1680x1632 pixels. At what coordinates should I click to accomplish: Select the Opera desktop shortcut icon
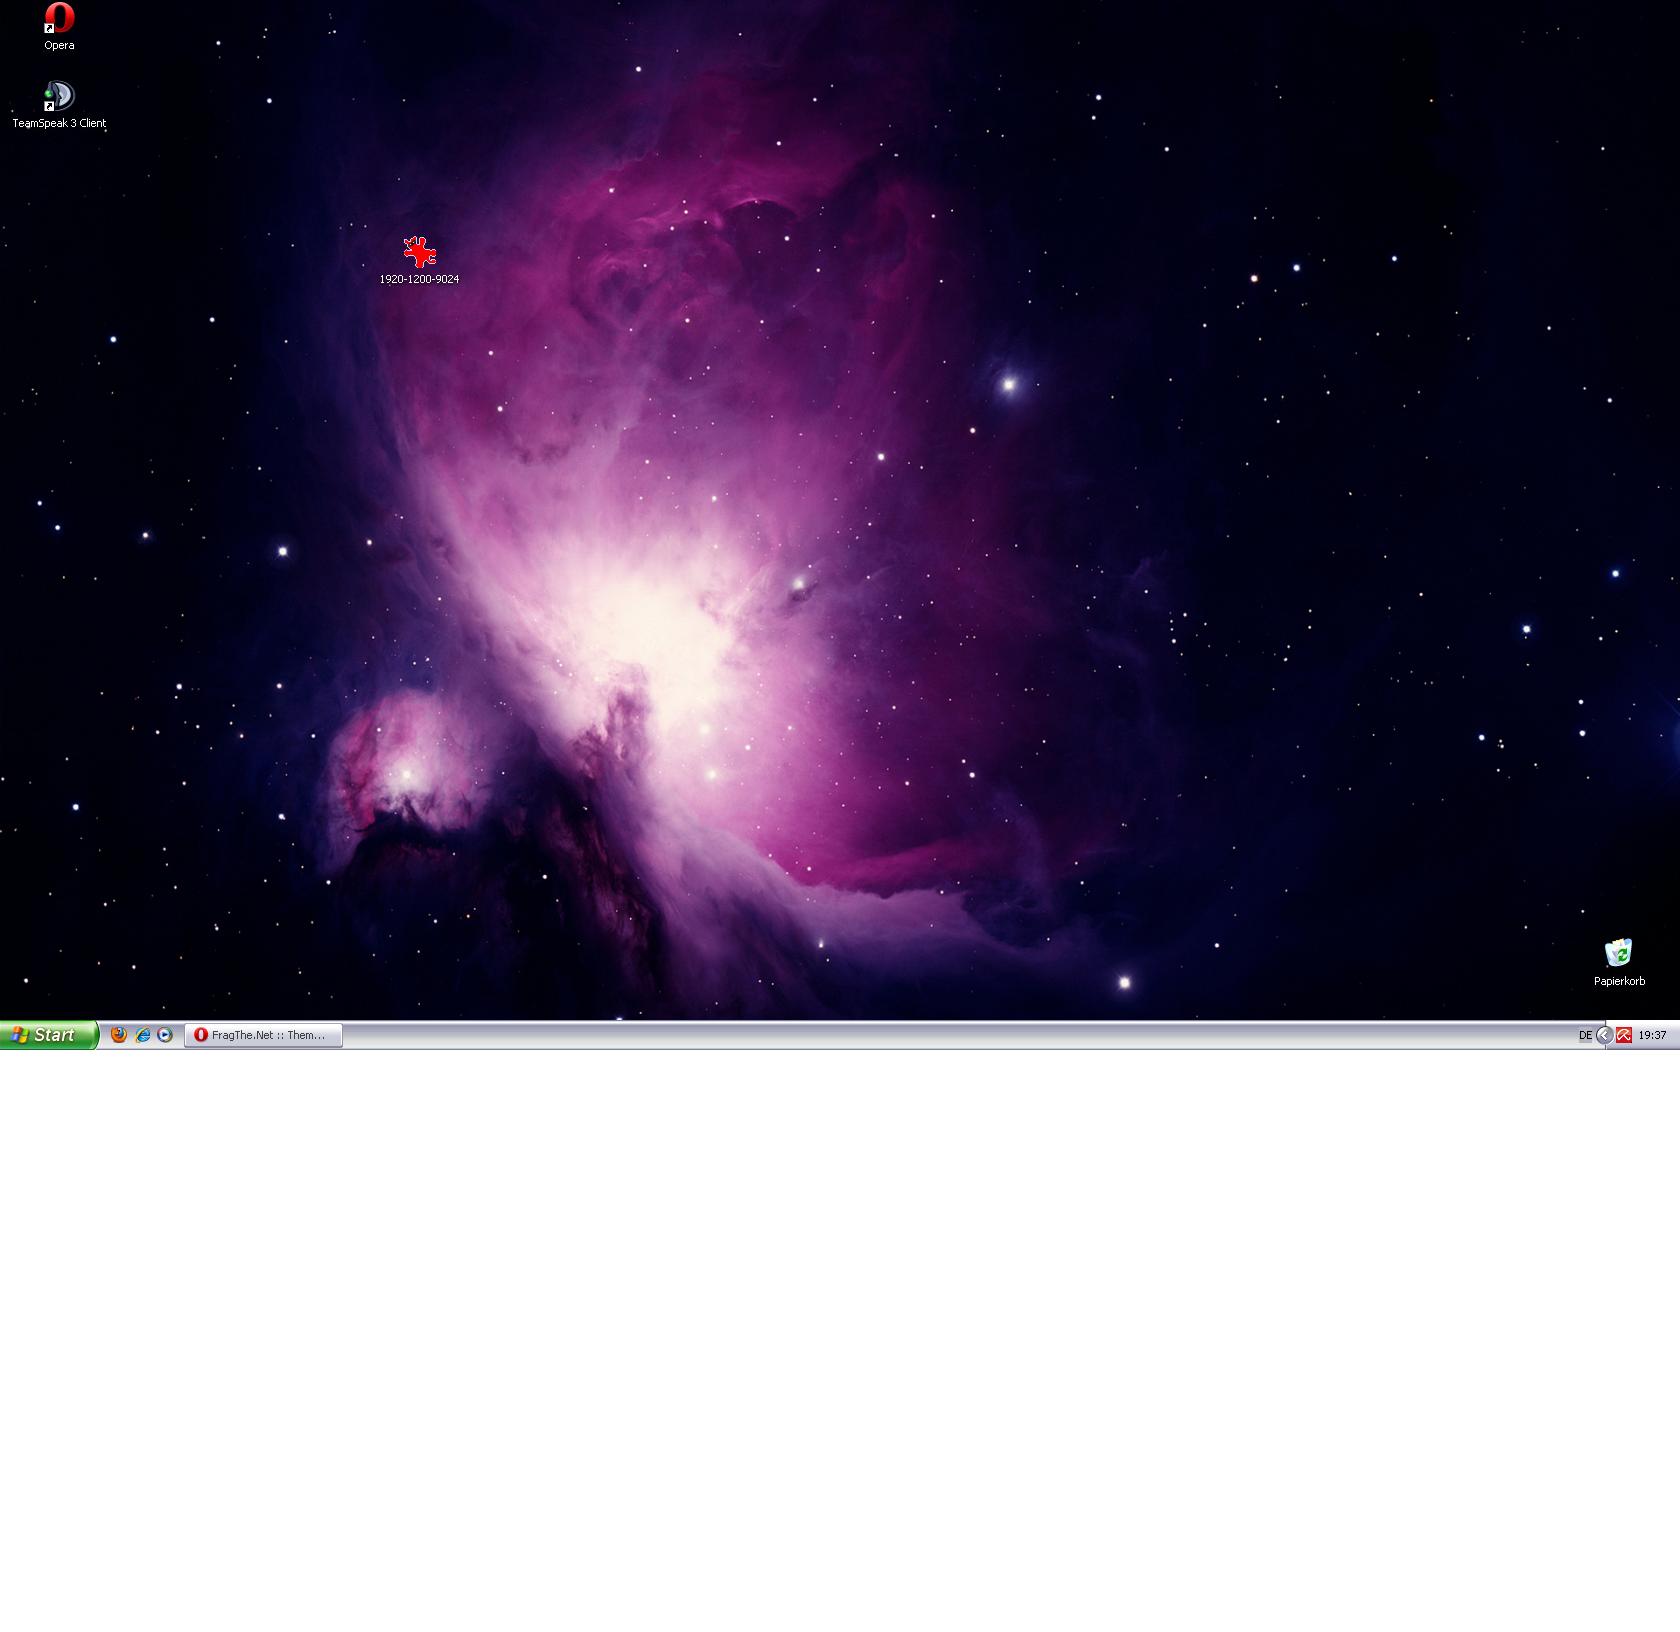click(59, 18)
